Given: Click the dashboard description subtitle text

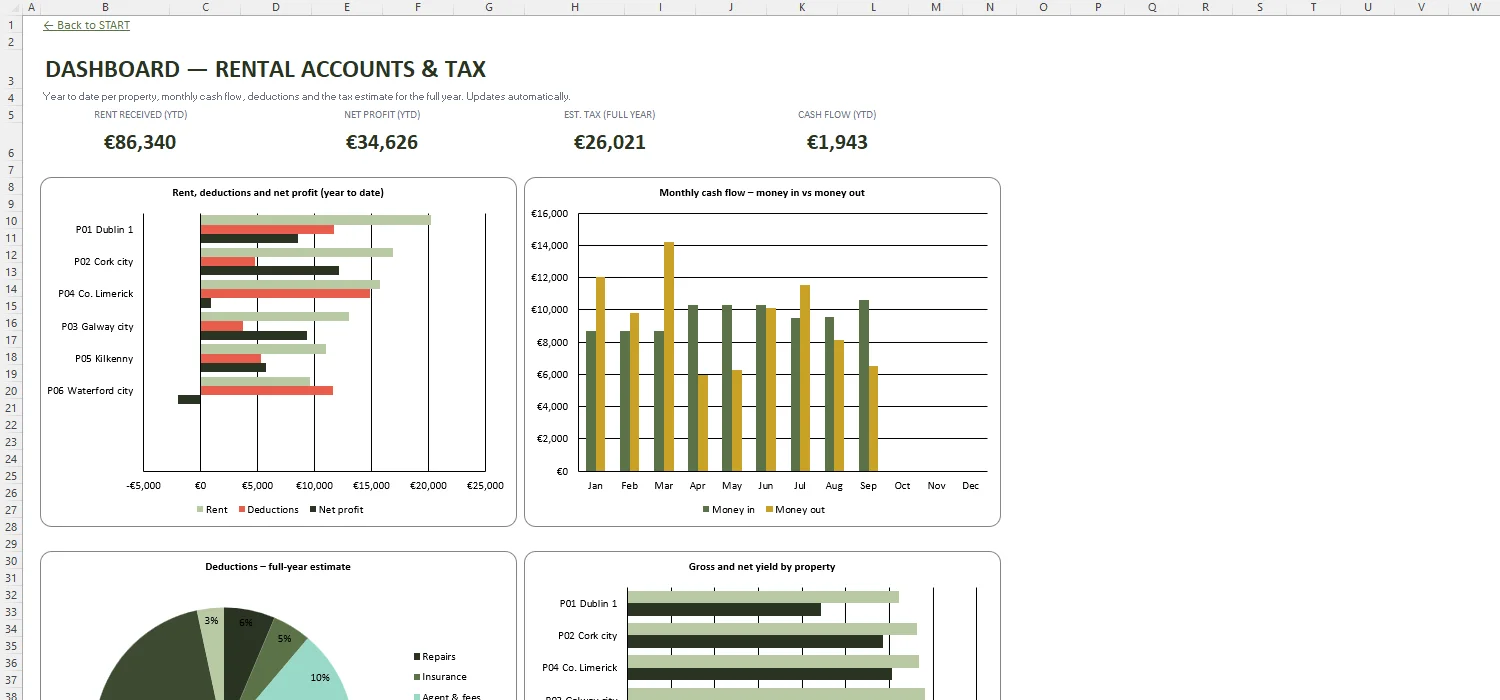Looking at the screenshot, I should (307, 97).
